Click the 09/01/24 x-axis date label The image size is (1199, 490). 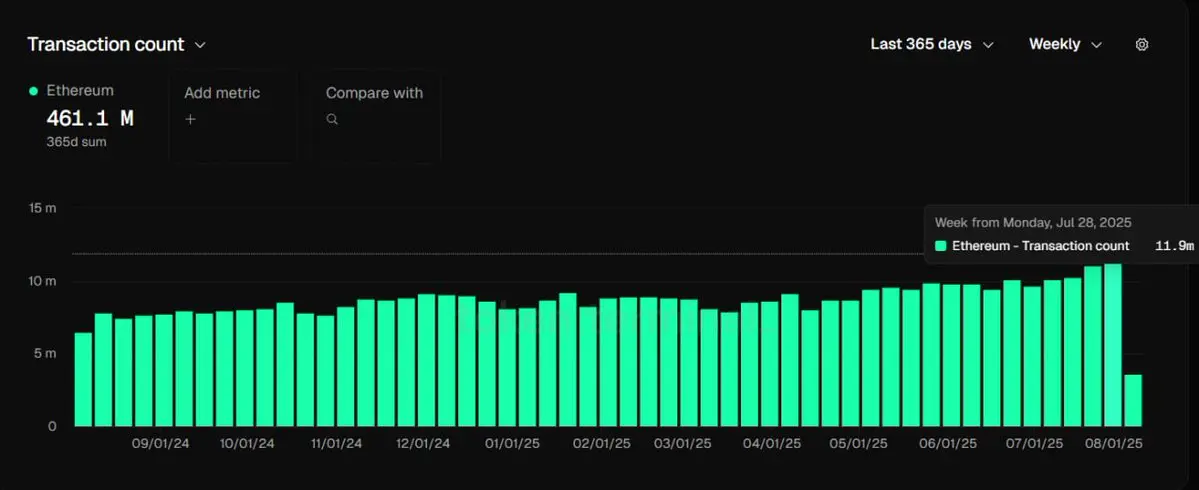coord(161,444)
